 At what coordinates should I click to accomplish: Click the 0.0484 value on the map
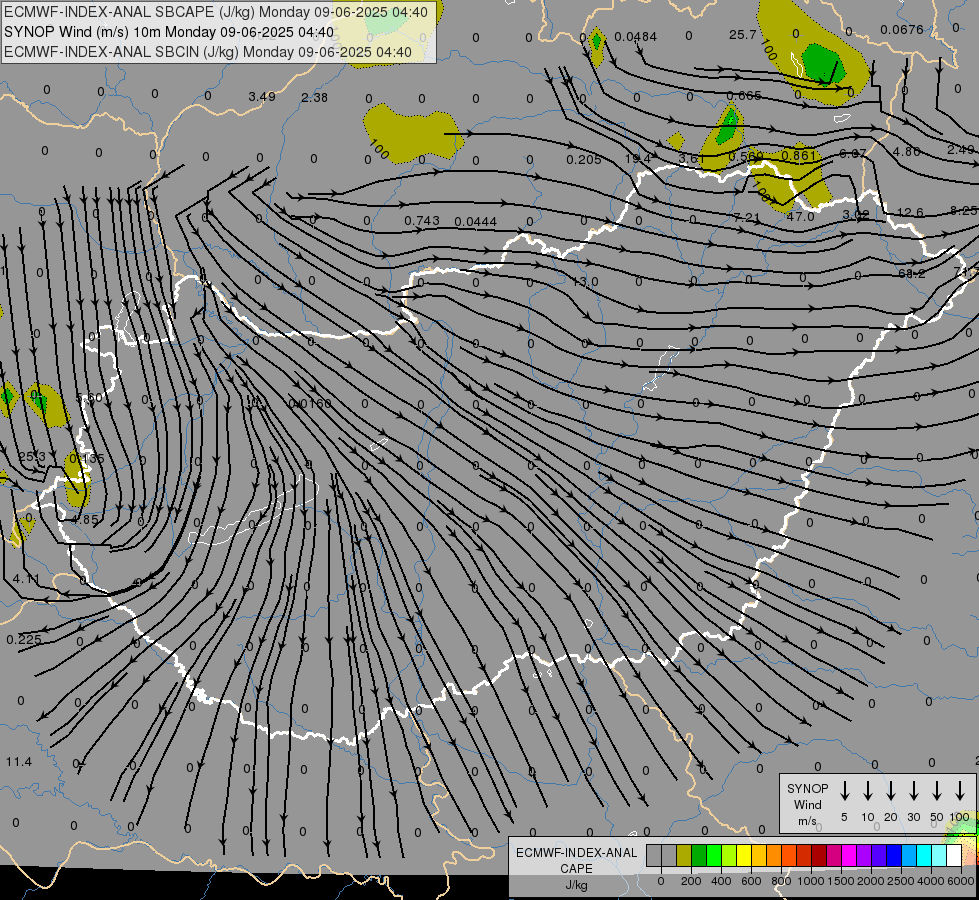[x=636, y=37]
